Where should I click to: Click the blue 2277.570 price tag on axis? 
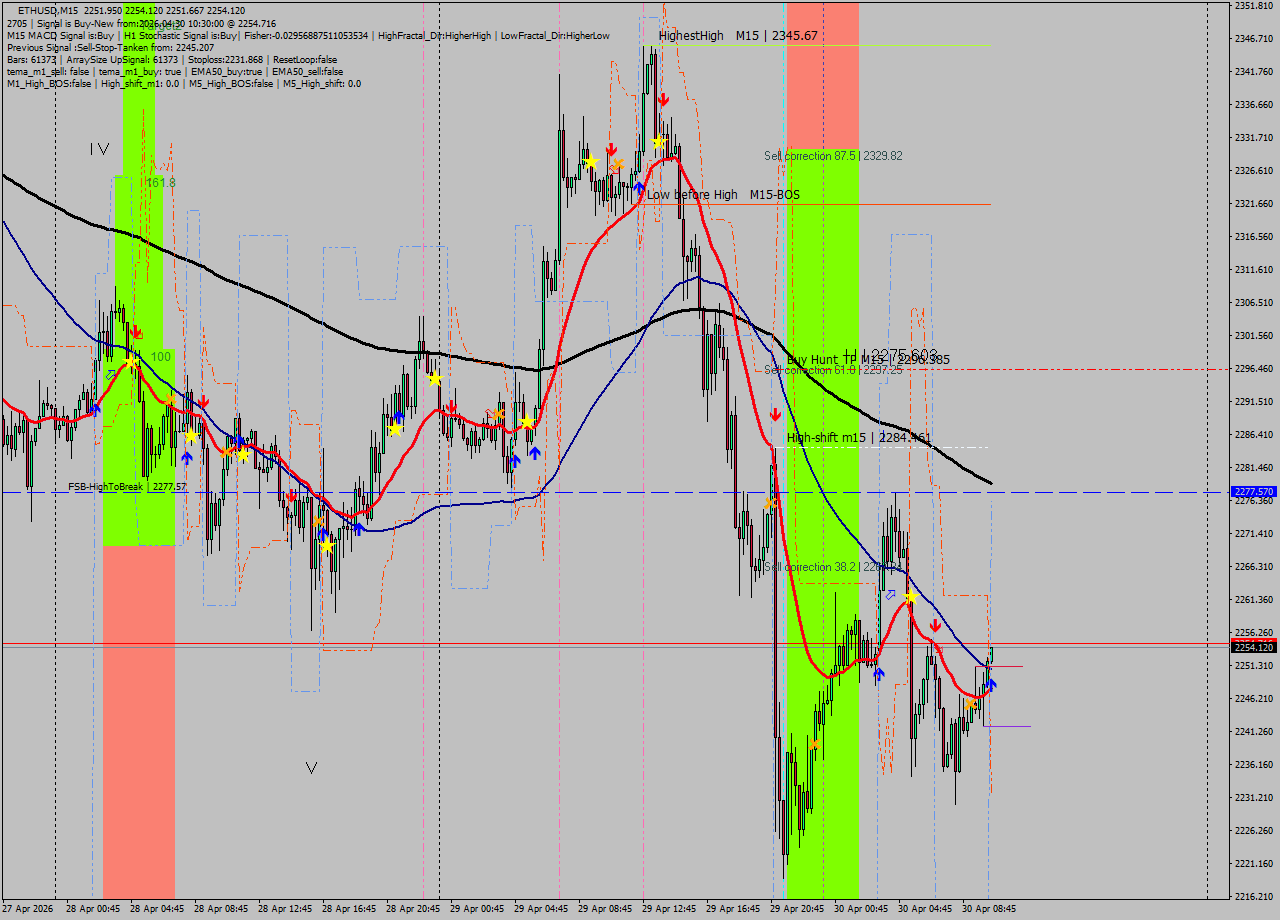pyautogui.click(x=1253, y=492)
